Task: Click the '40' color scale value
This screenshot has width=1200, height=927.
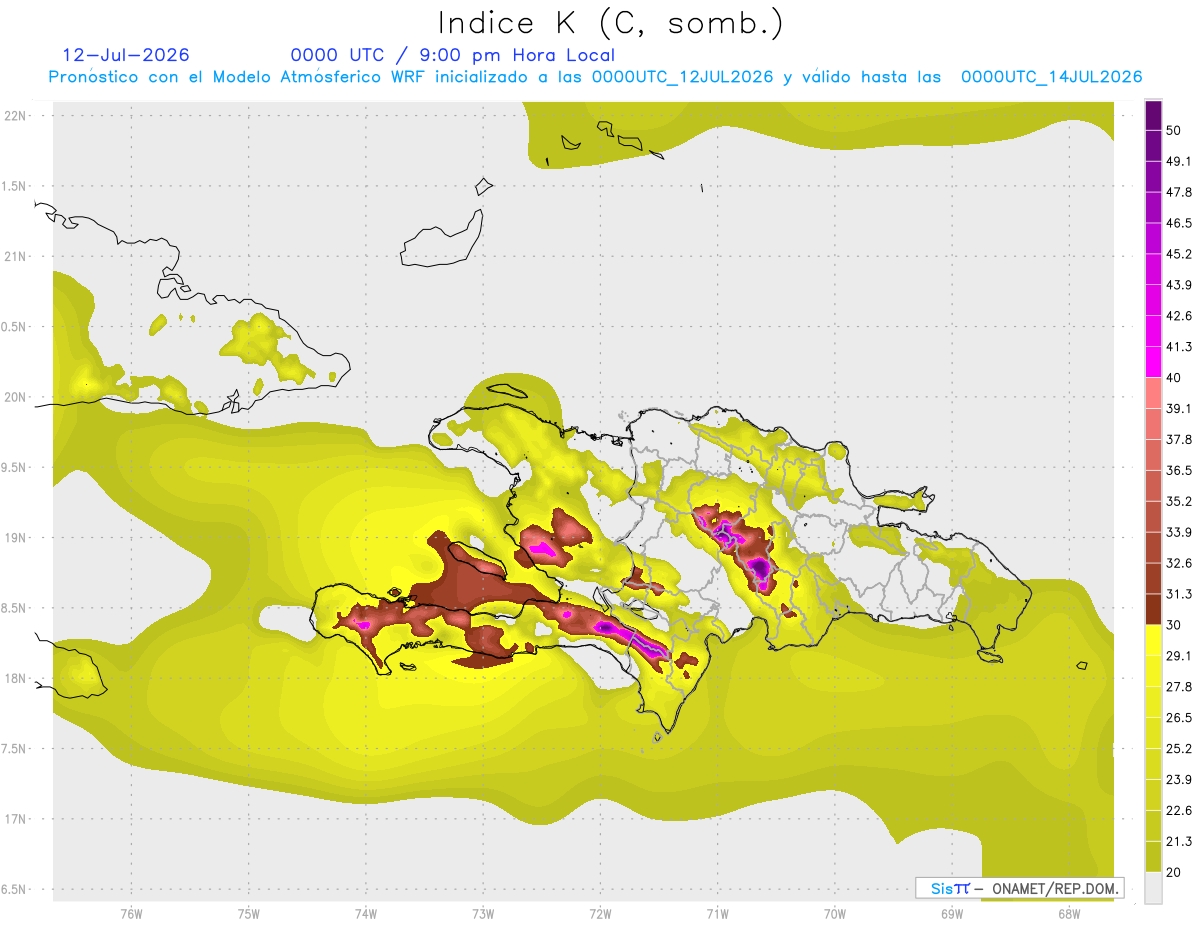Action: tap(1175, 378)
